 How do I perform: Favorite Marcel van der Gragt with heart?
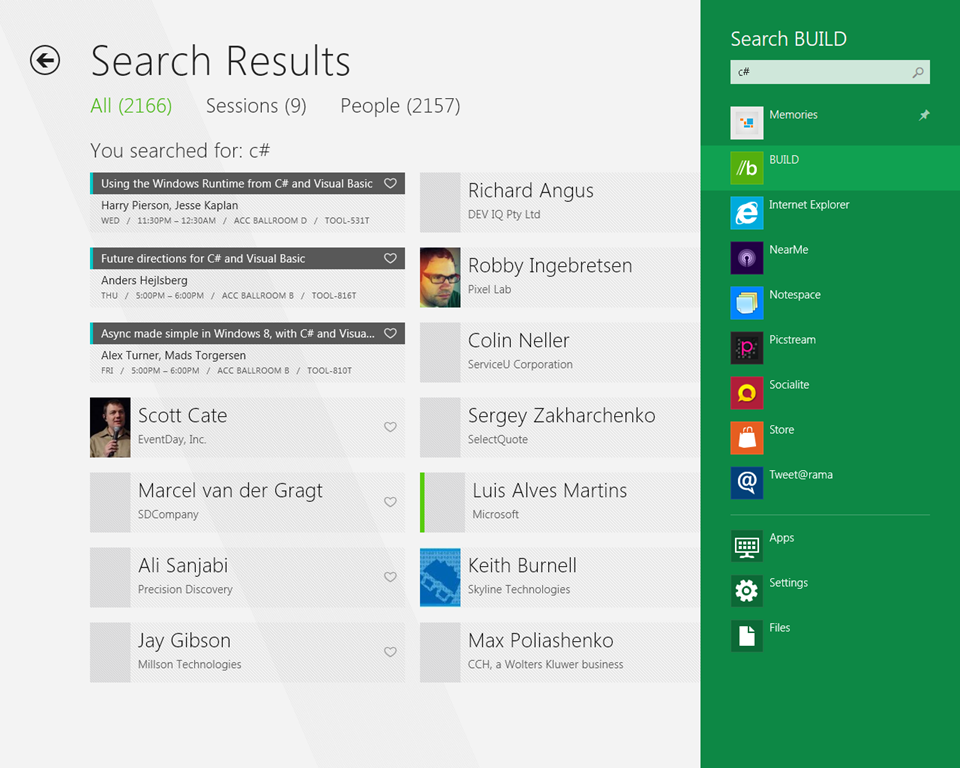point(390,502)
